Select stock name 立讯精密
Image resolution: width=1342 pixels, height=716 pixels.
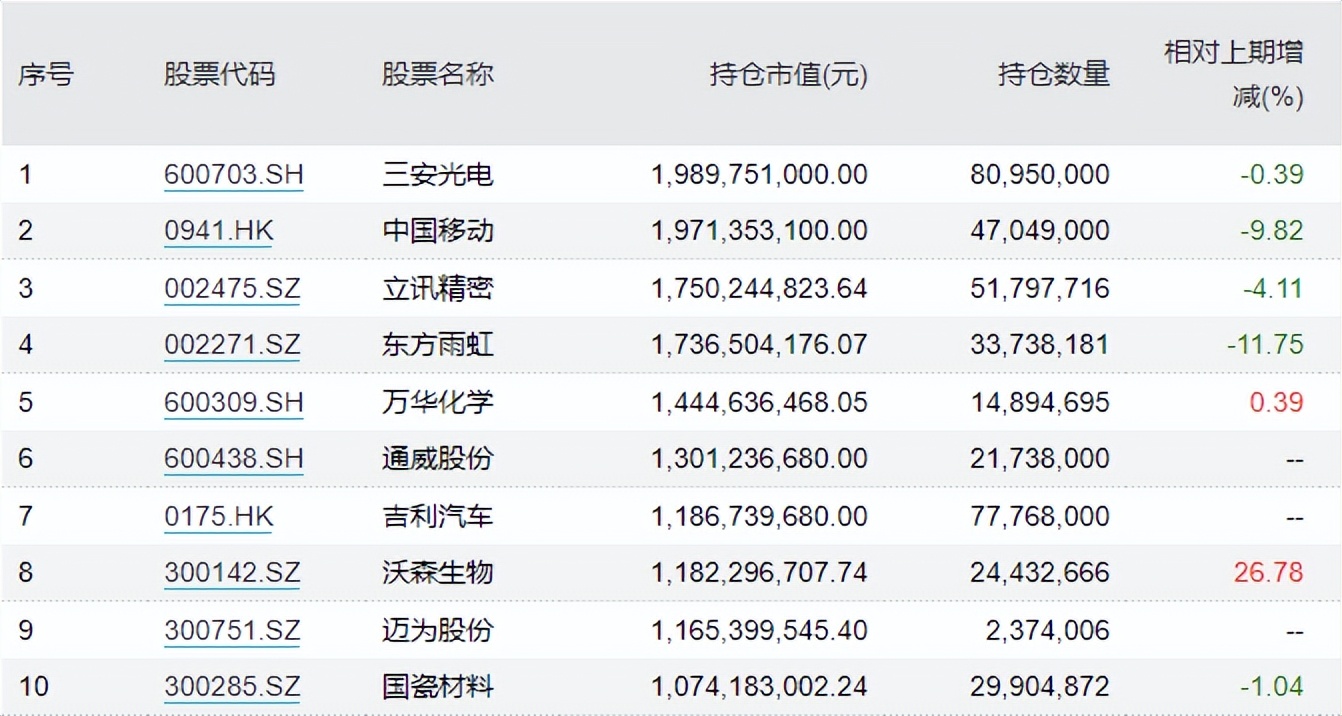click(x=438, y=289)
